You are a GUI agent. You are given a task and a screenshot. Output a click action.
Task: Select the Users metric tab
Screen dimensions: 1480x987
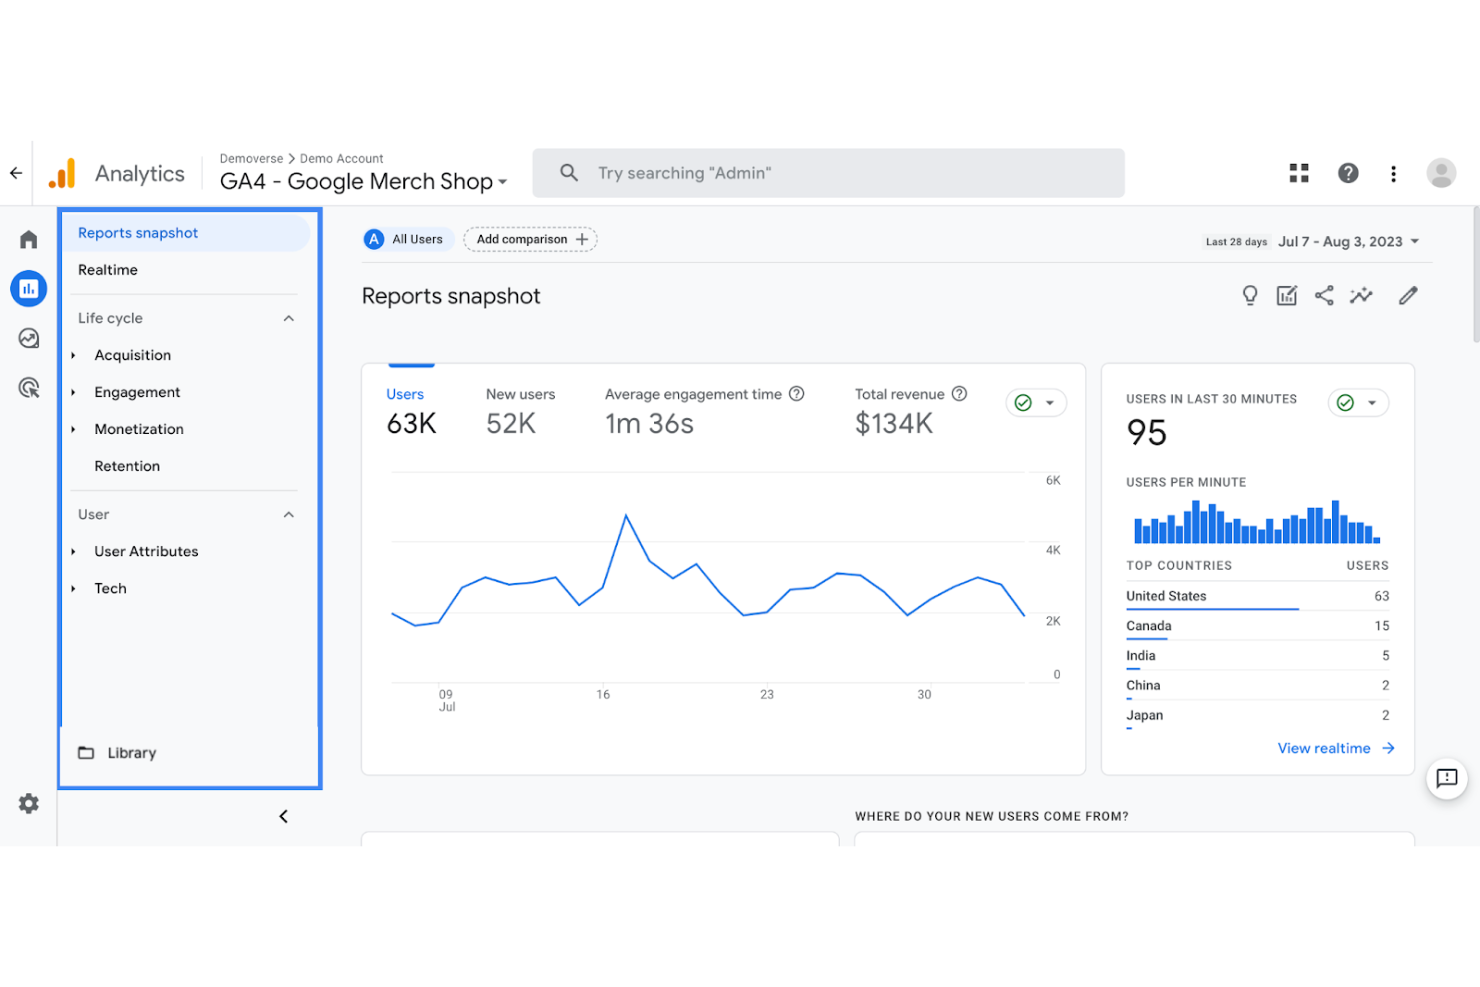point(411,411)
